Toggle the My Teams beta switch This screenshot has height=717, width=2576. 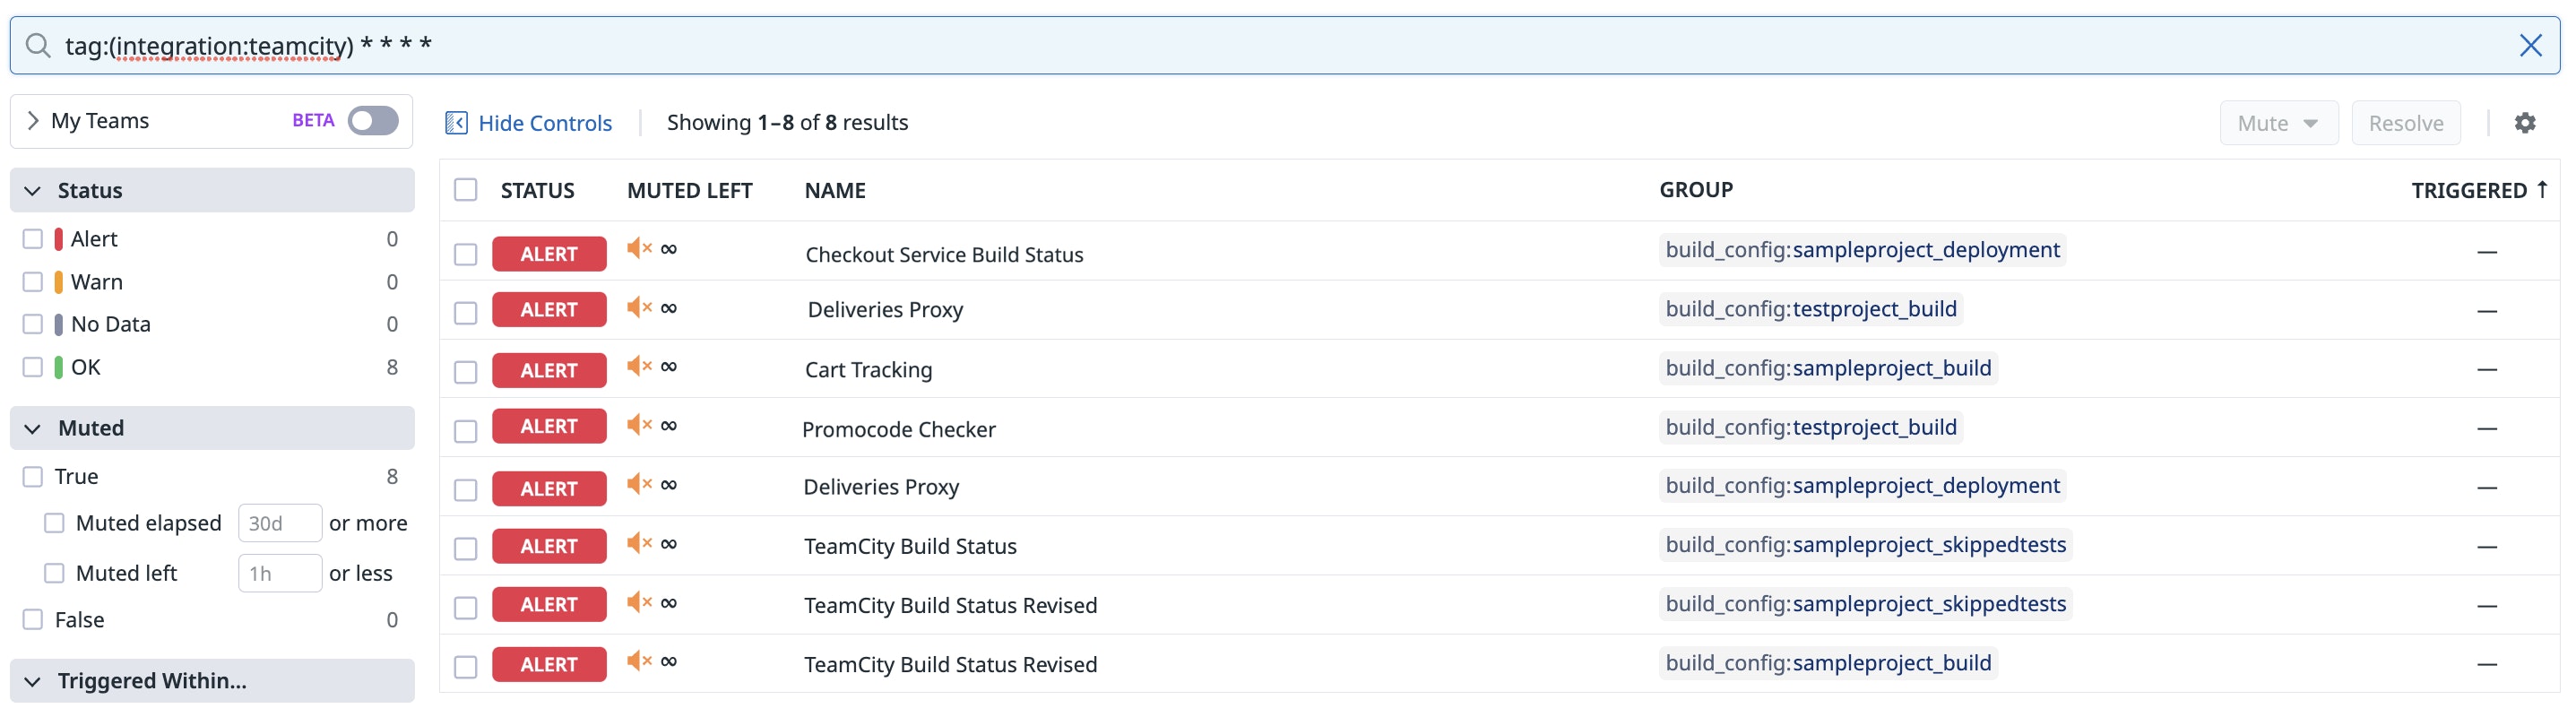click(x=373, y=121)
